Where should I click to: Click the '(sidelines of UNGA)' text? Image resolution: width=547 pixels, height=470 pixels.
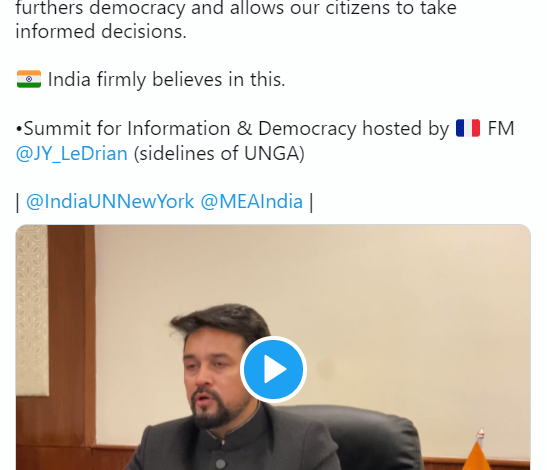pyautogui.click(x=219, y=154)
